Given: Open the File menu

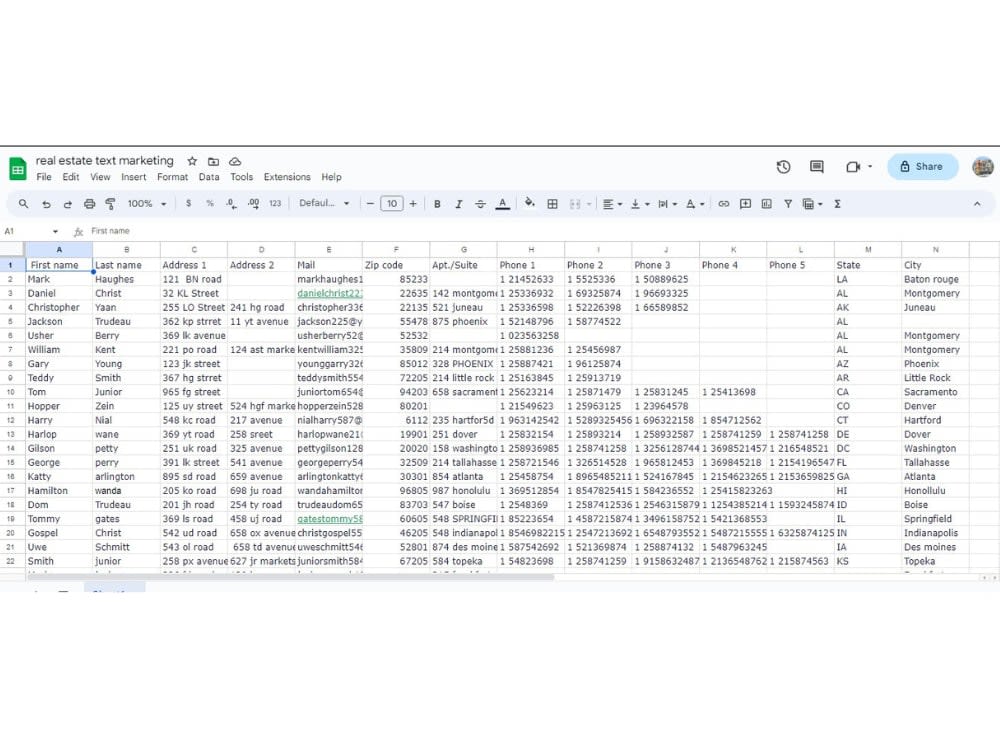Looking at the screenshot, I should click(44, 177).
